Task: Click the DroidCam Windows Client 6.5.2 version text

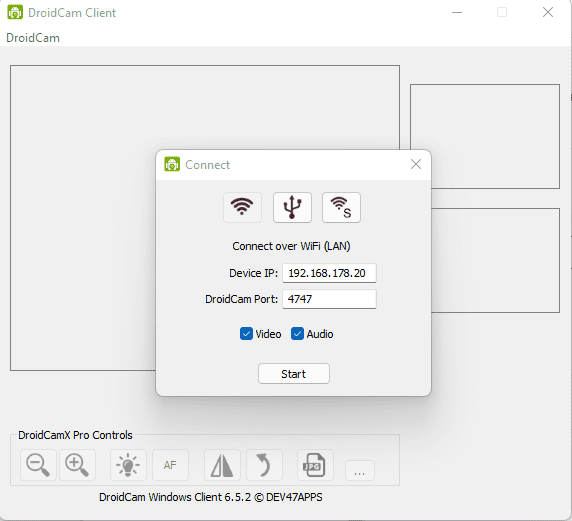Action: pos(211,497)
